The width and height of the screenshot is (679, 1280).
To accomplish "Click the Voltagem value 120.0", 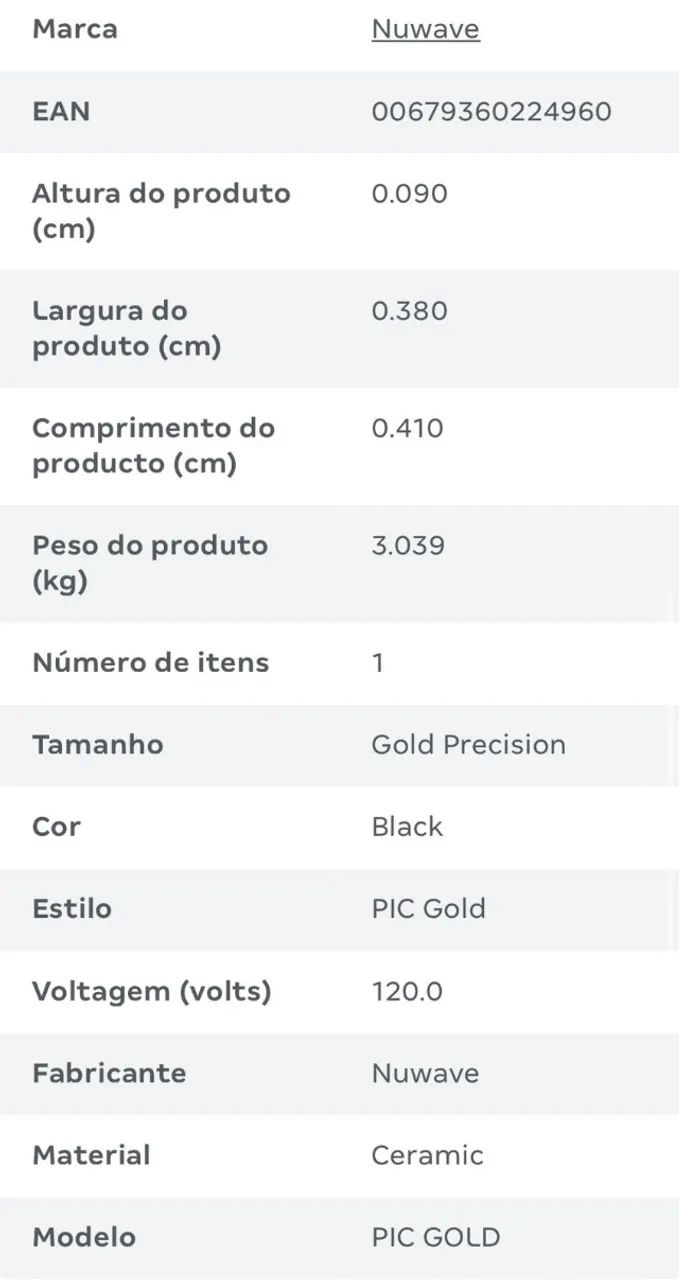I will [x=407, y=991].
